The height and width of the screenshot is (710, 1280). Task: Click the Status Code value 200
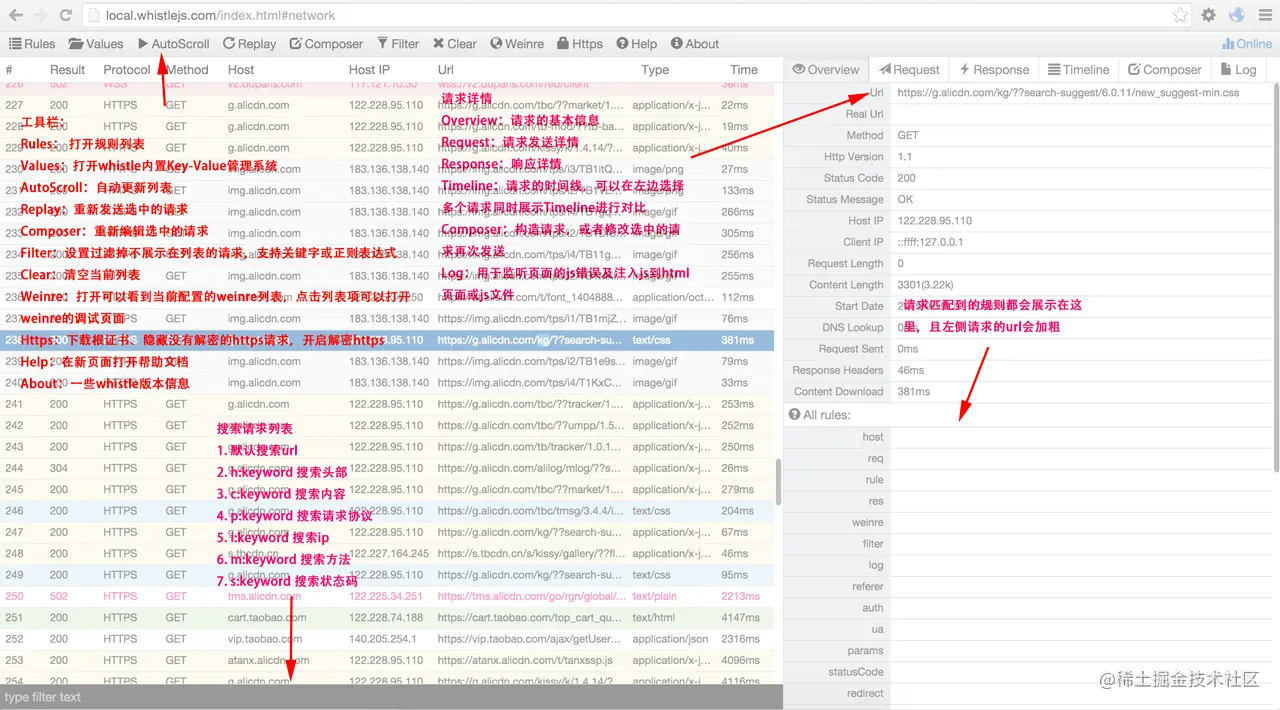pos(907,178)
